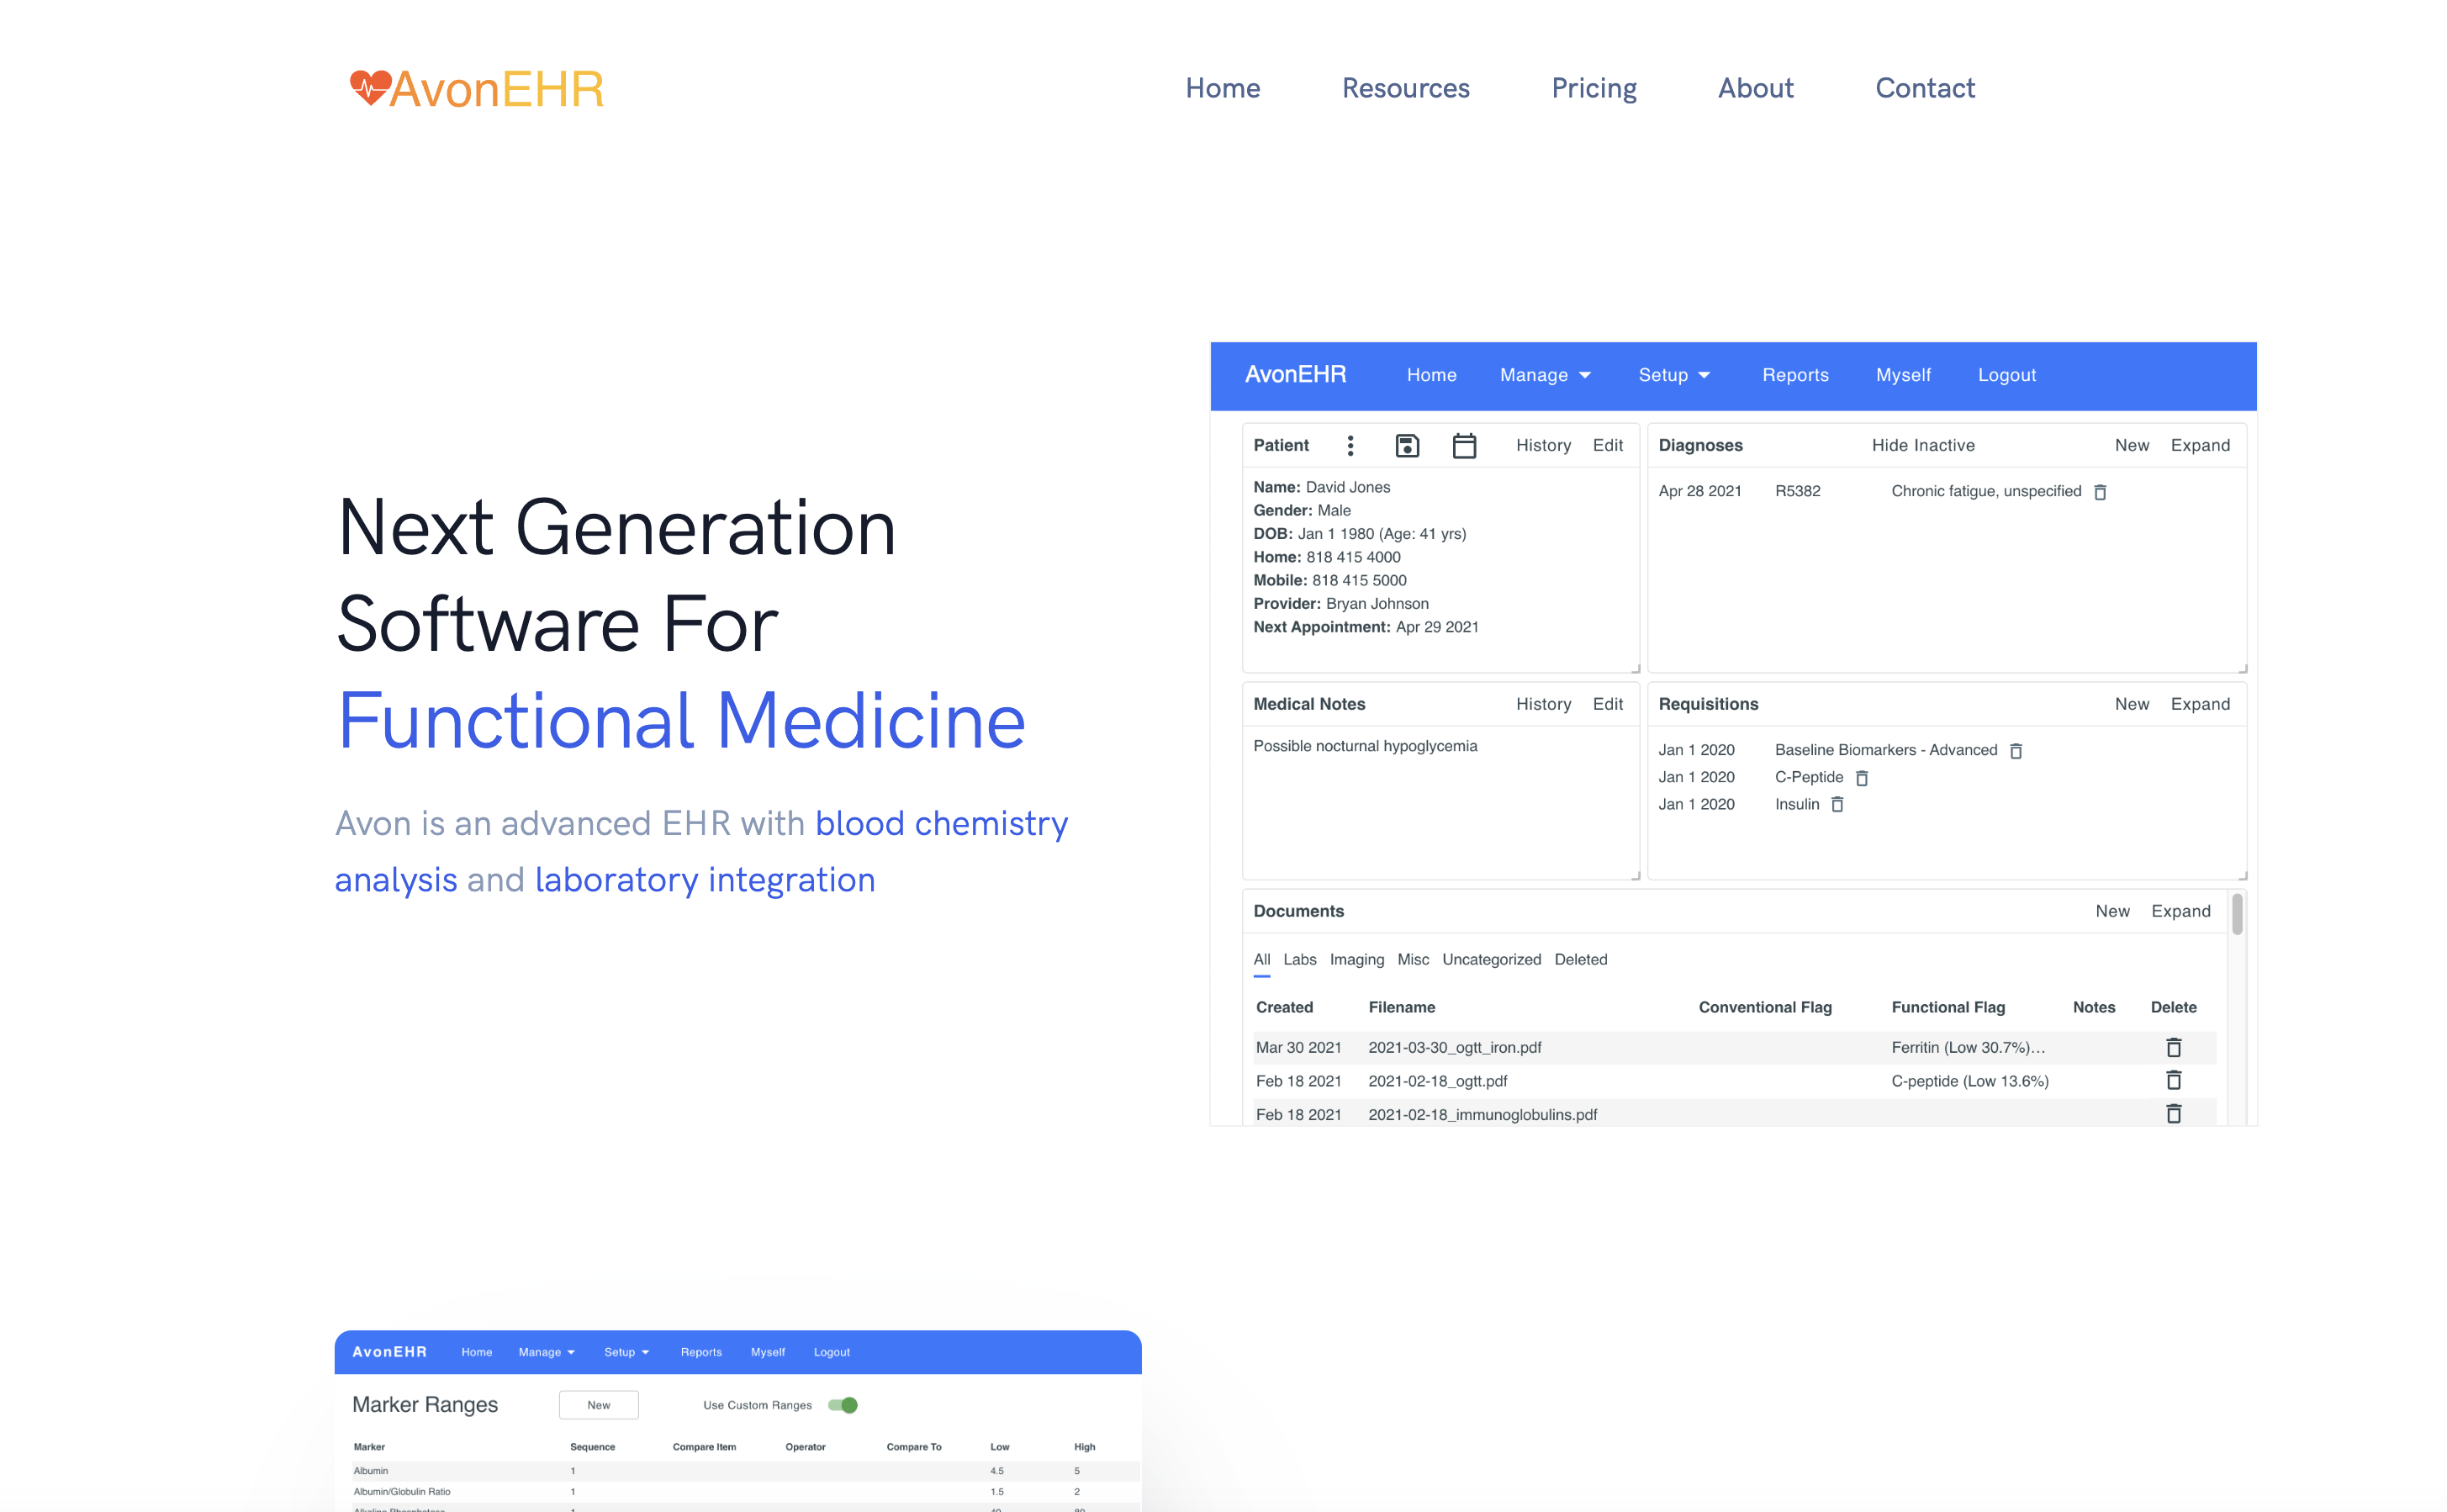
Task: Open the Manage dropdown in the blue navbar
Action: 1545,375
